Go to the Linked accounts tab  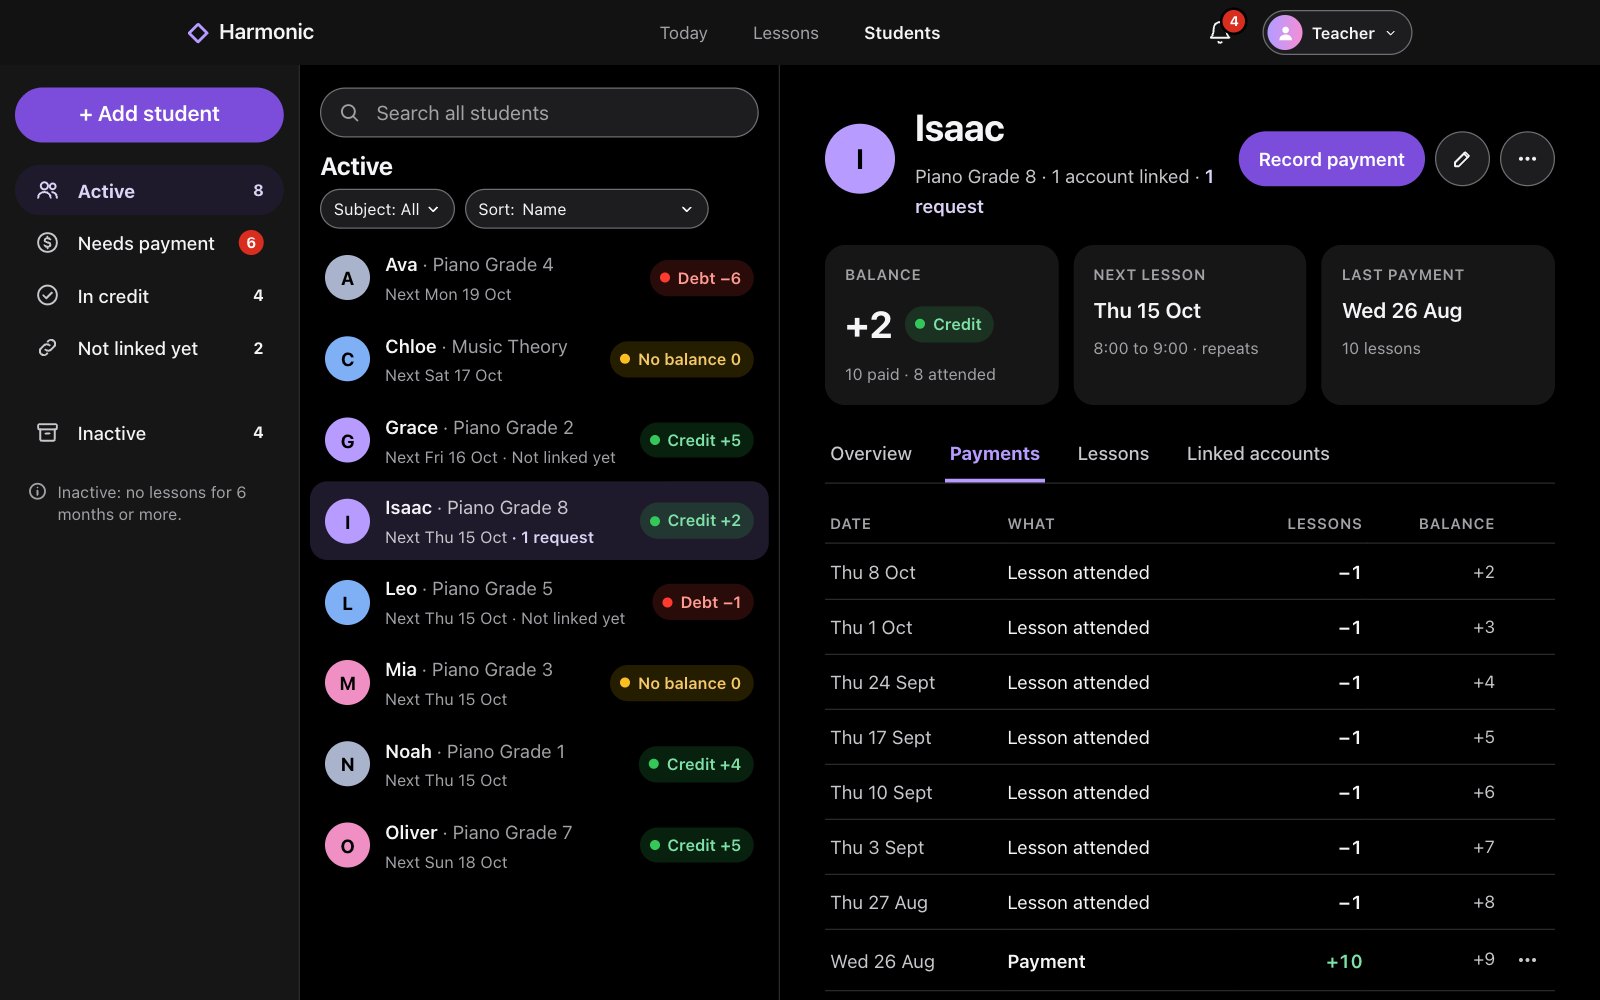1257,454
